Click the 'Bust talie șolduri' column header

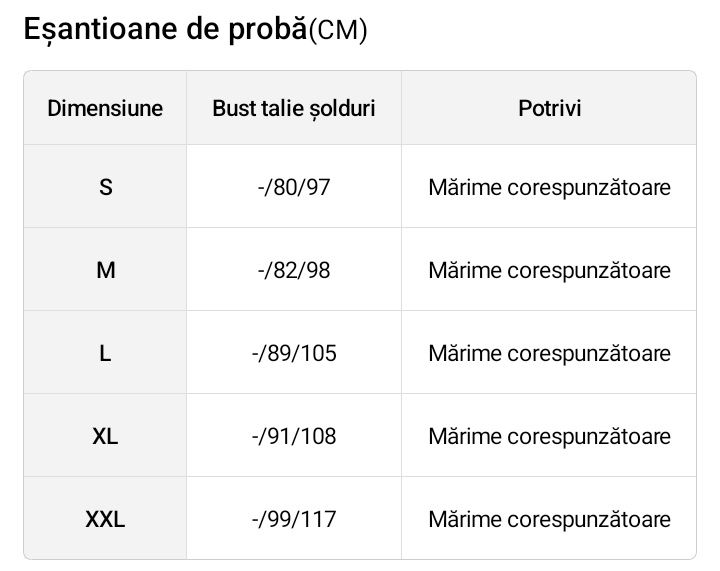(x=294, y=108)
